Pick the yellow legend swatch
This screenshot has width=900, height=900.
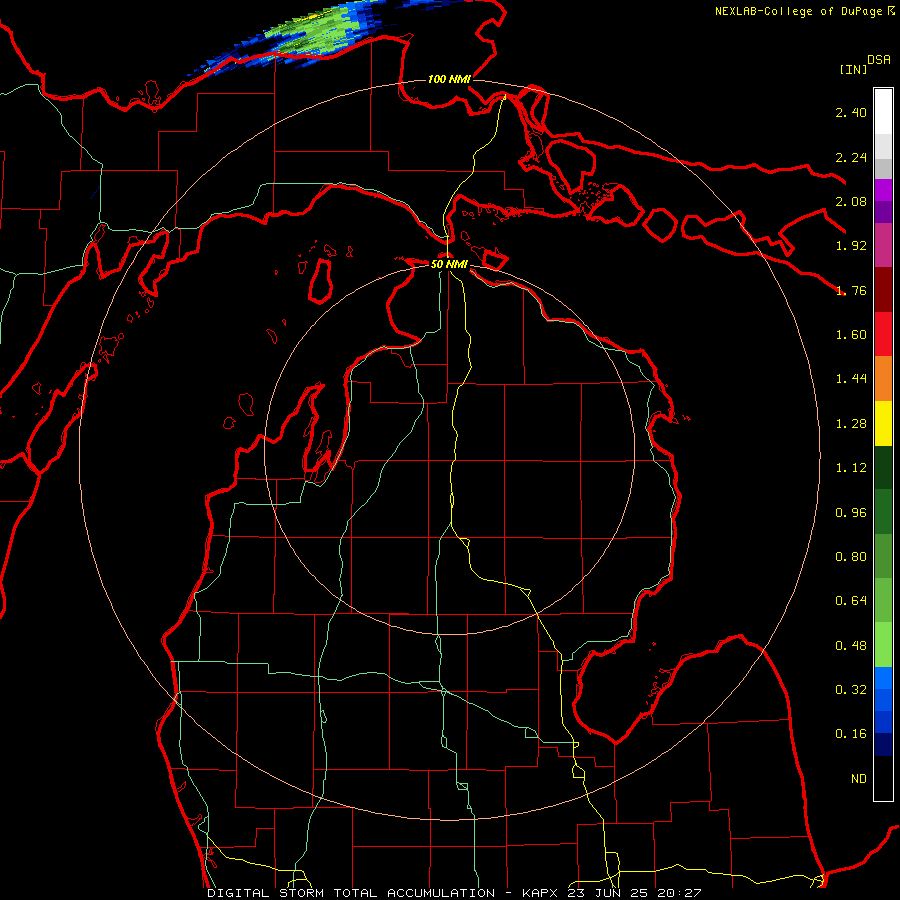click(883, 424)
